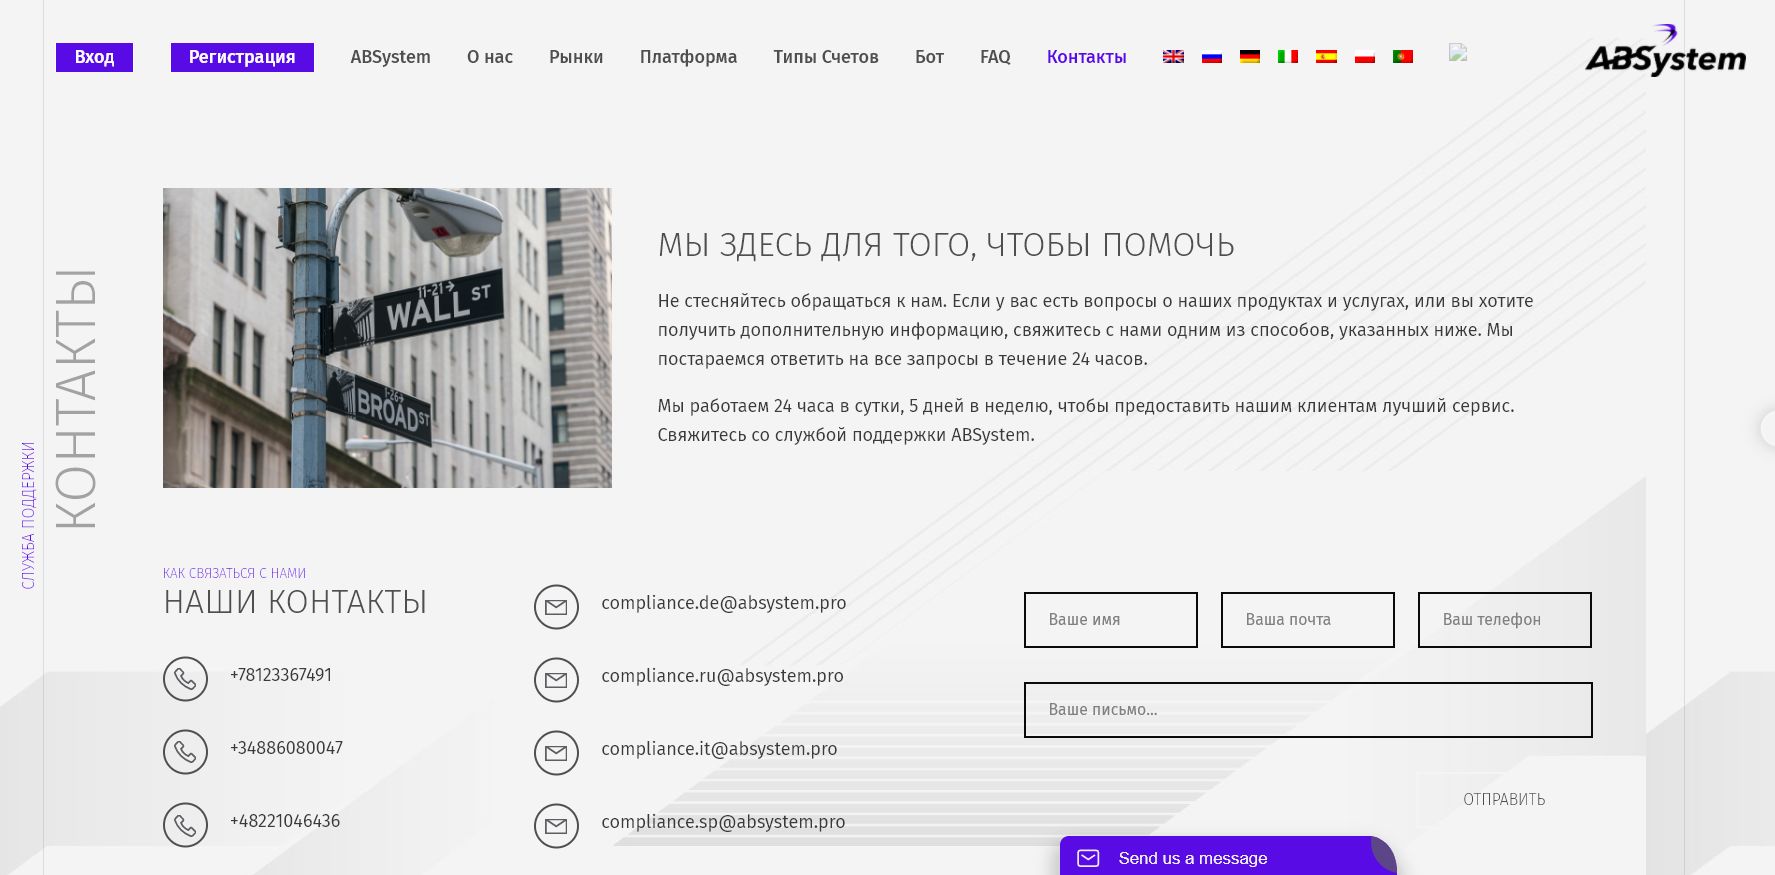Click the phone number +34886080047
This screenshot has height=875, width=1775.
[286, 748]
